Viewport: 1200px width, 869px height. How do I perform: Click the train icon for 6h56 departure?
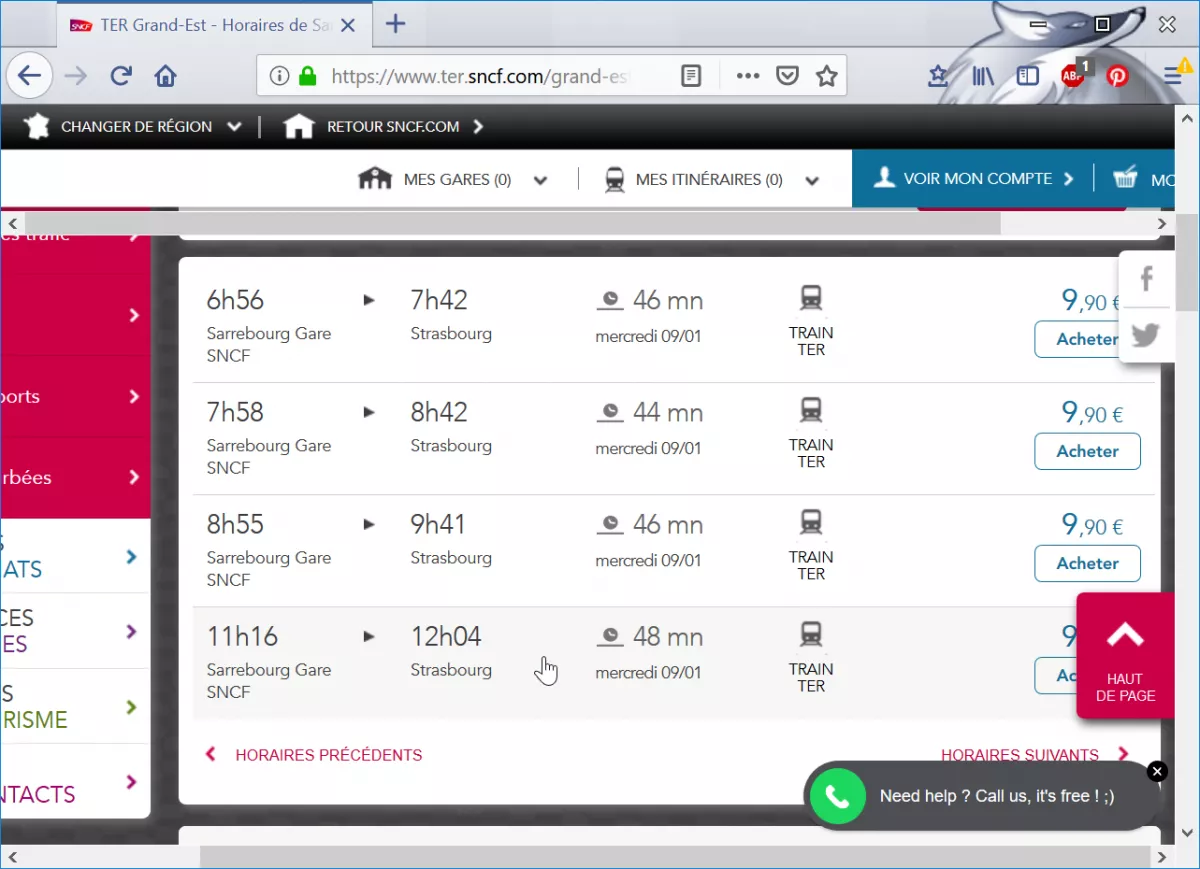(811, 298)
